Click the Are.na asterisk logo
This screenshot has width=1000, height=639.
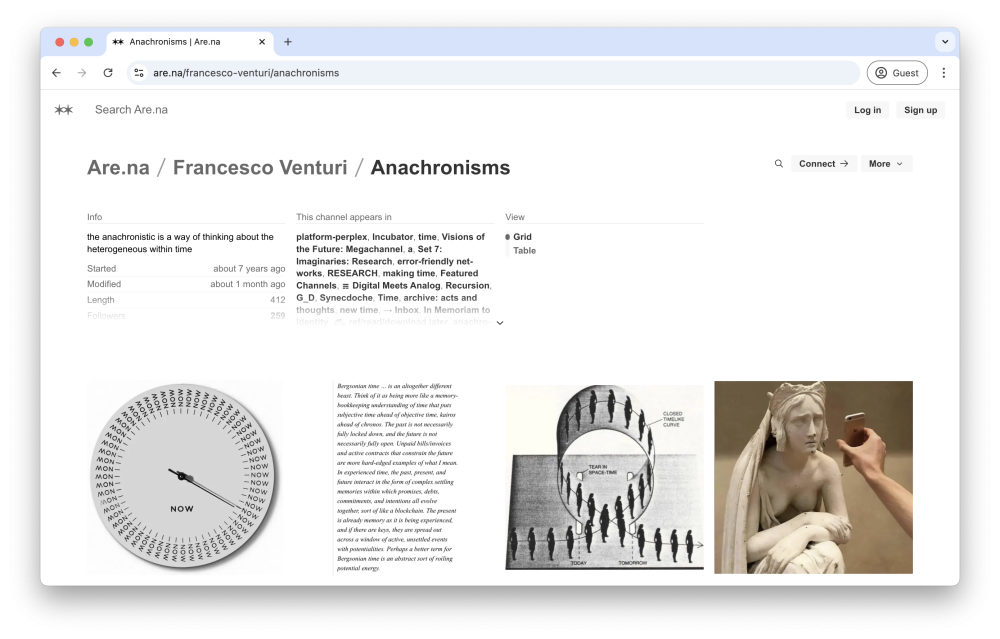tap(64, 110)
